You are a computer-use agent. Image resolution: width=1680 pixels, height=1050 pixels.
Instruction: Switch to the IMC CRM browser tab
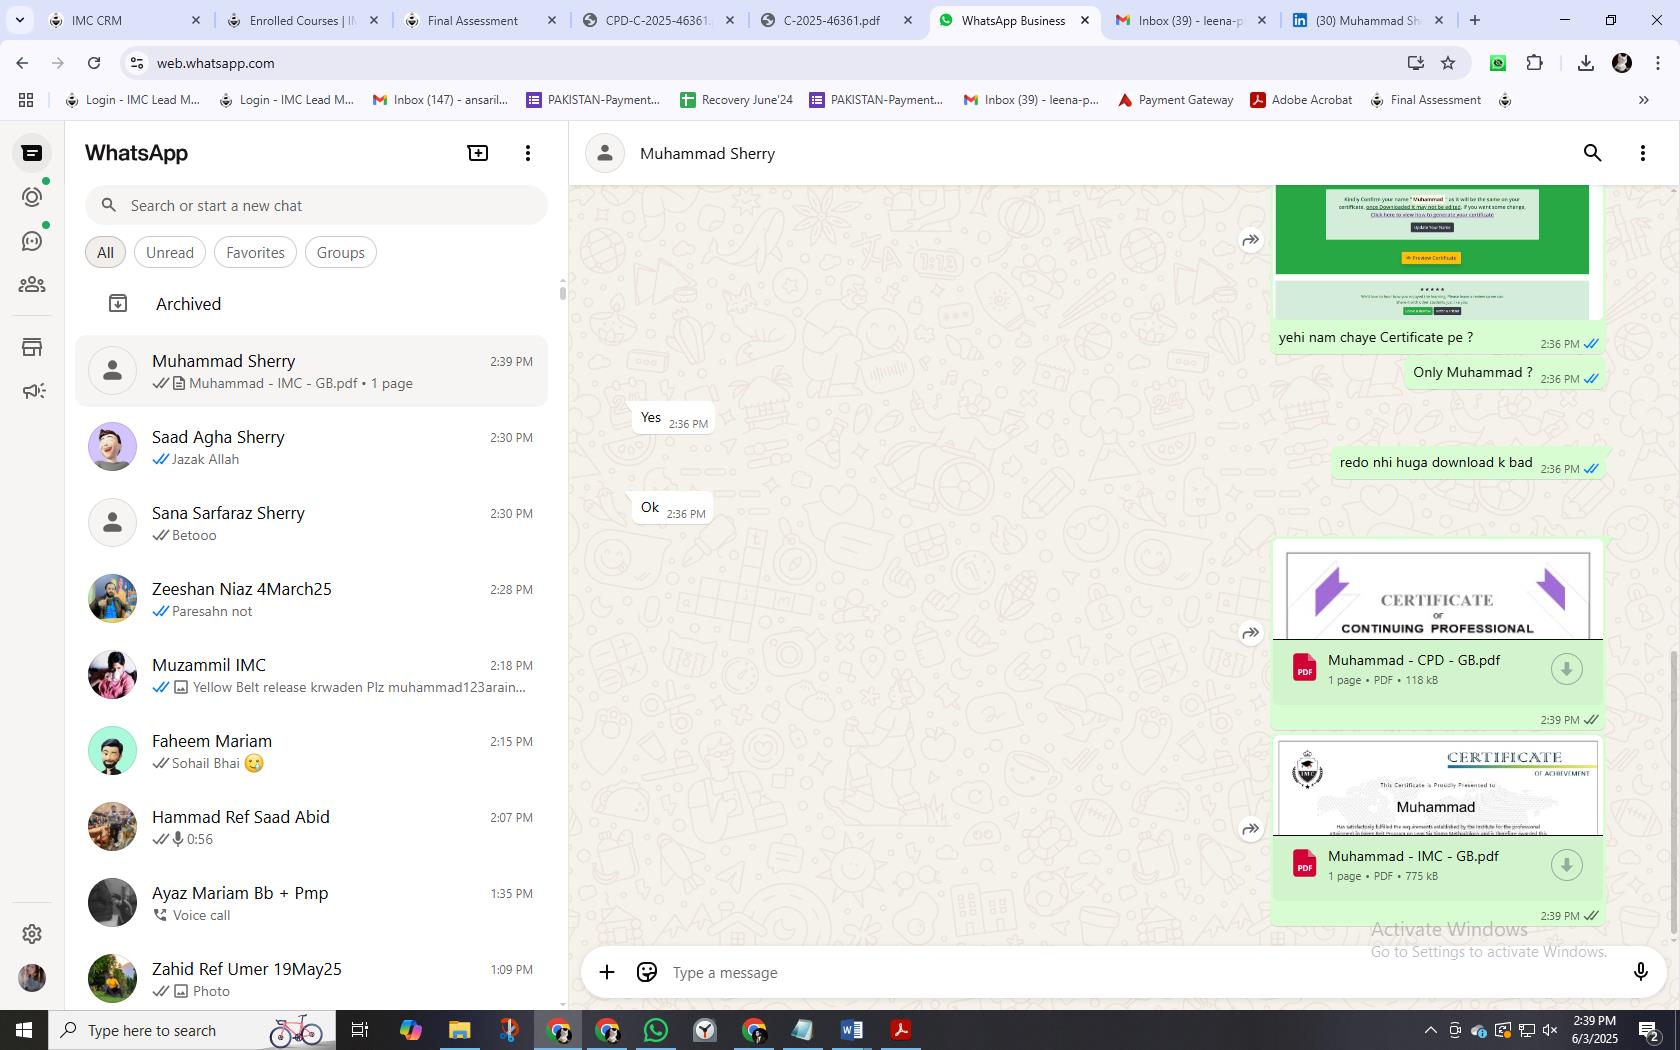(124, 20)
